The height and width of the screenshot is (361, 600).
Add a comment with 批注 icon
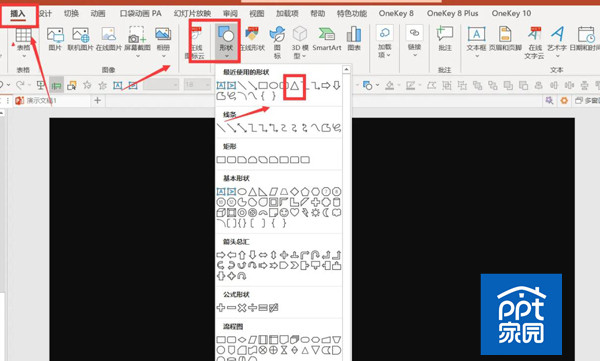point(445,35)
